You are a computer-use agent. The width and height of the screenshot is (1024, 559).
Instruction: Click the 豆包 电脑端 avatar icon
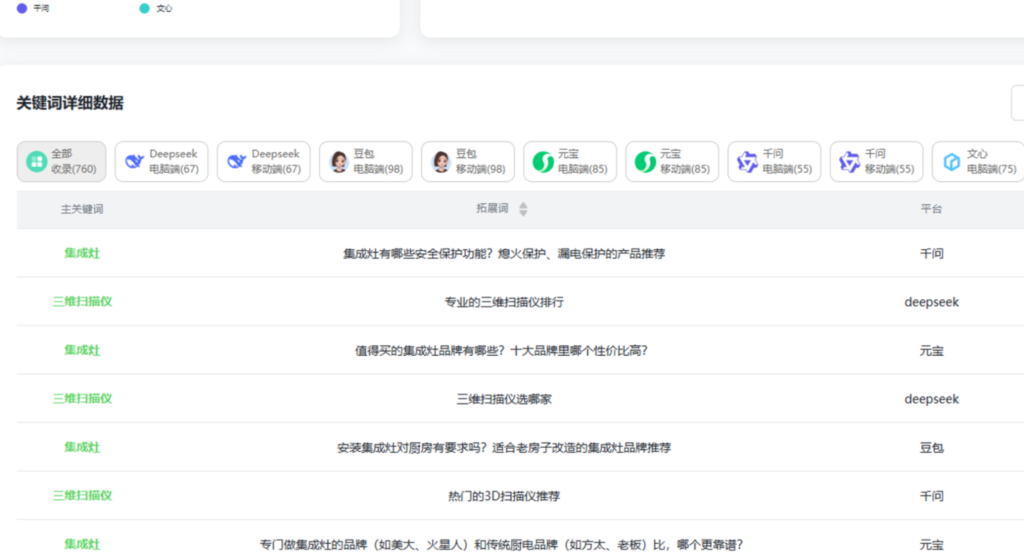tap(338, 162)
